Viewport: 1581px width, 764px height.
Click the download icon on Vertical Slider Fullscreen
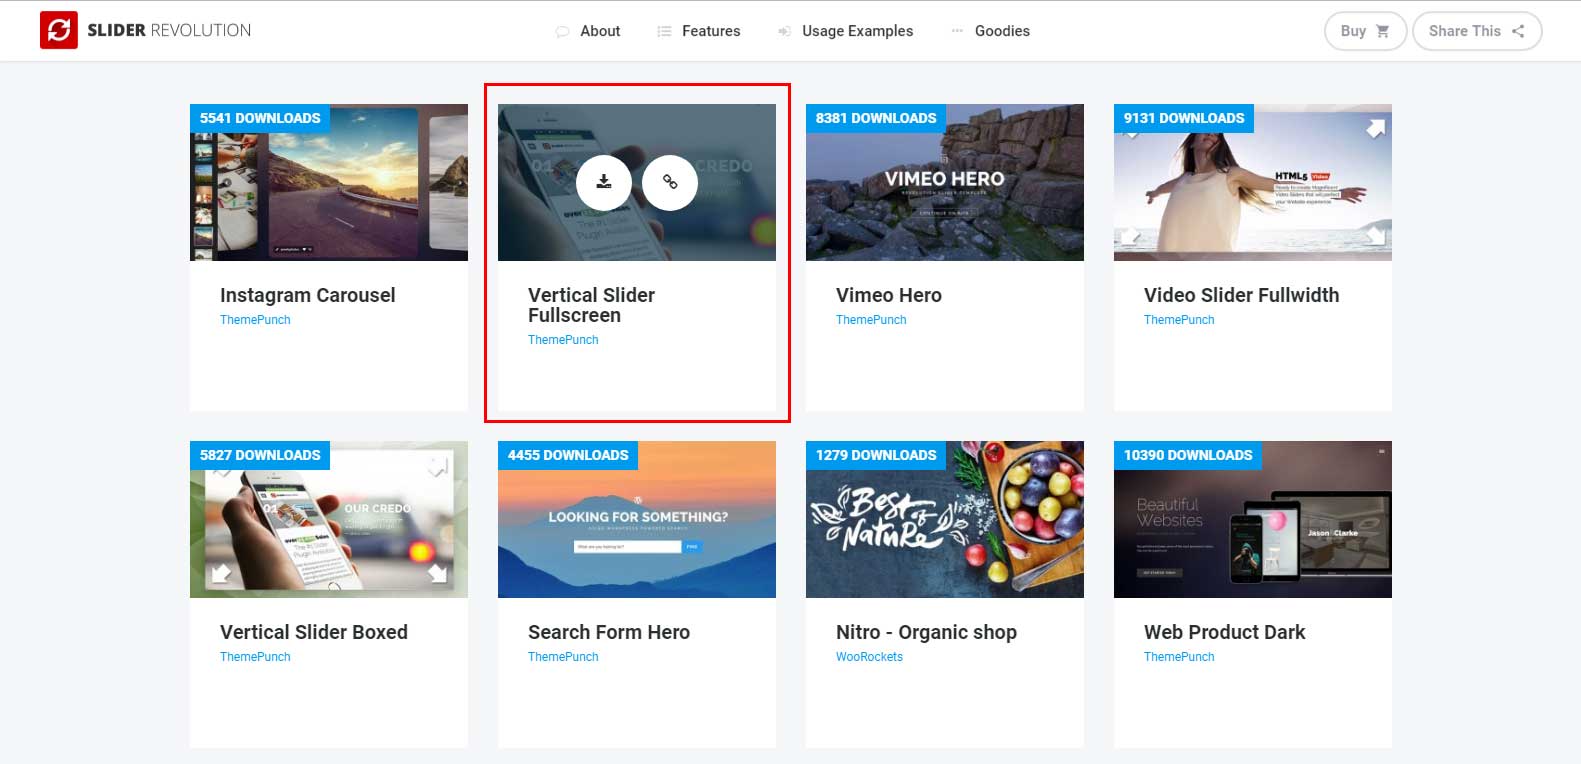click(x=604, y=182)
